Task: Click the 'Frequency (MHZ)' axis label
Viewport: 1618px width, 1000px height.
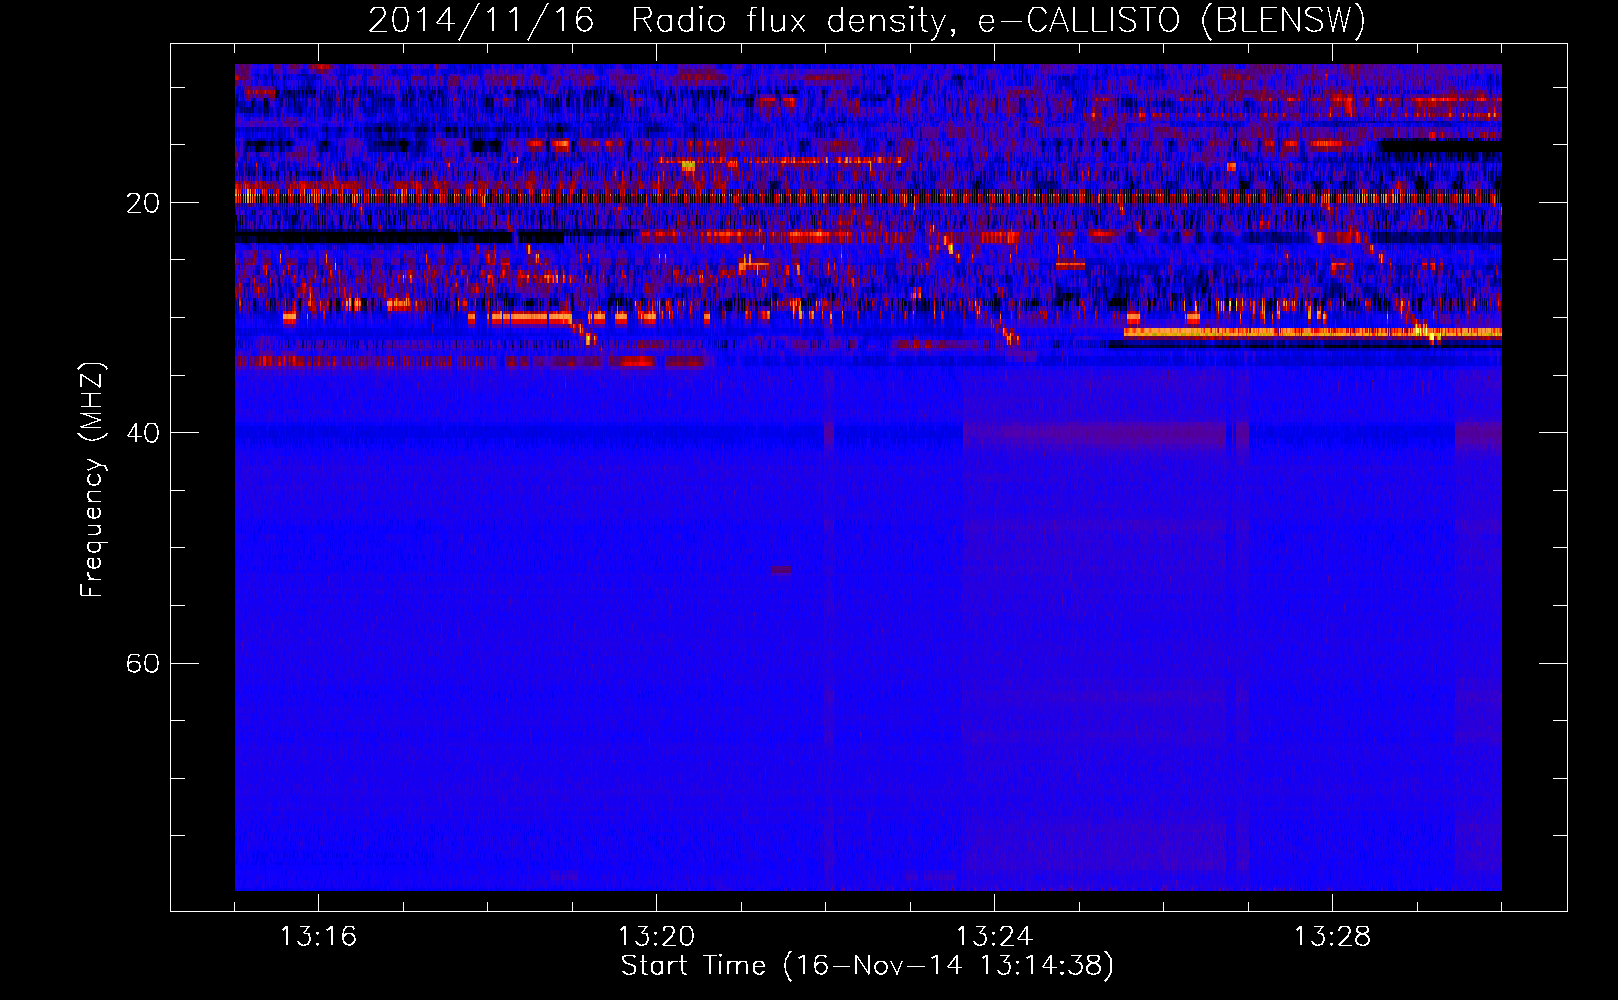Action: pyautogui.click(x=91, y=480)
